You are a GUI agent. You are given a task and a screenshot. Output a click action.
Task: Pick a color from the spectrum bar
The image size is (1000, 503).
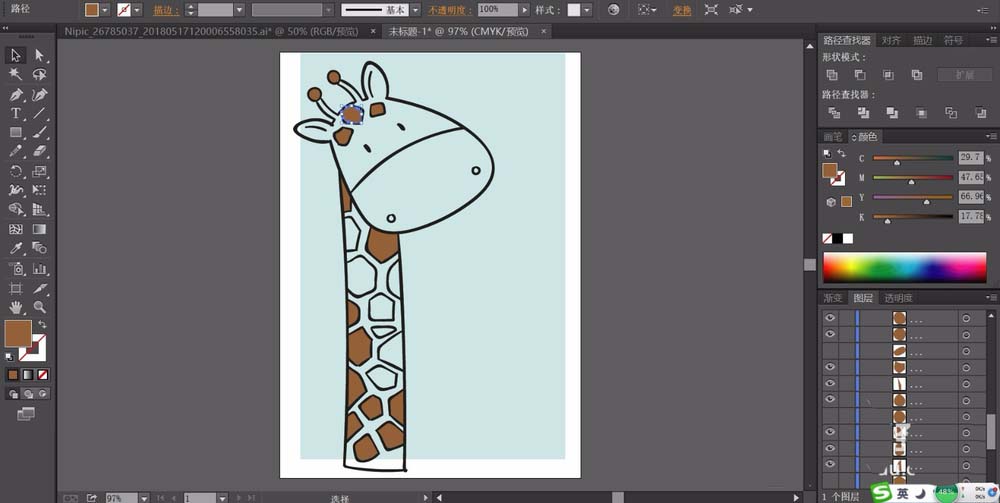pyautogui.click(x=904, y=267)
